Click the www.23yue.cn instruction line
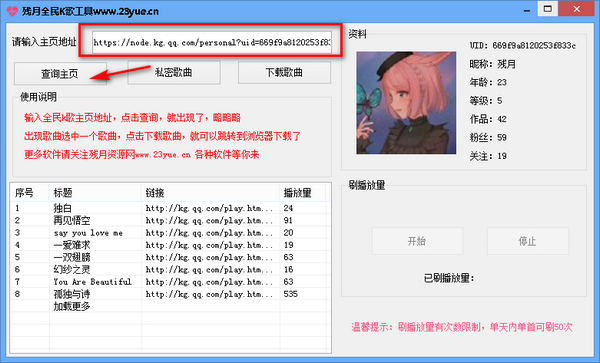 click(x=142, y=155)
